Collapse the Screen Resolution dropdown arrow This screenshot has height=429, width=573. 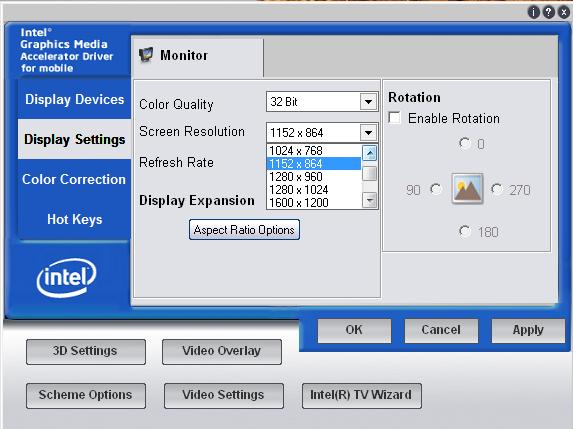[x=368, y=133]
